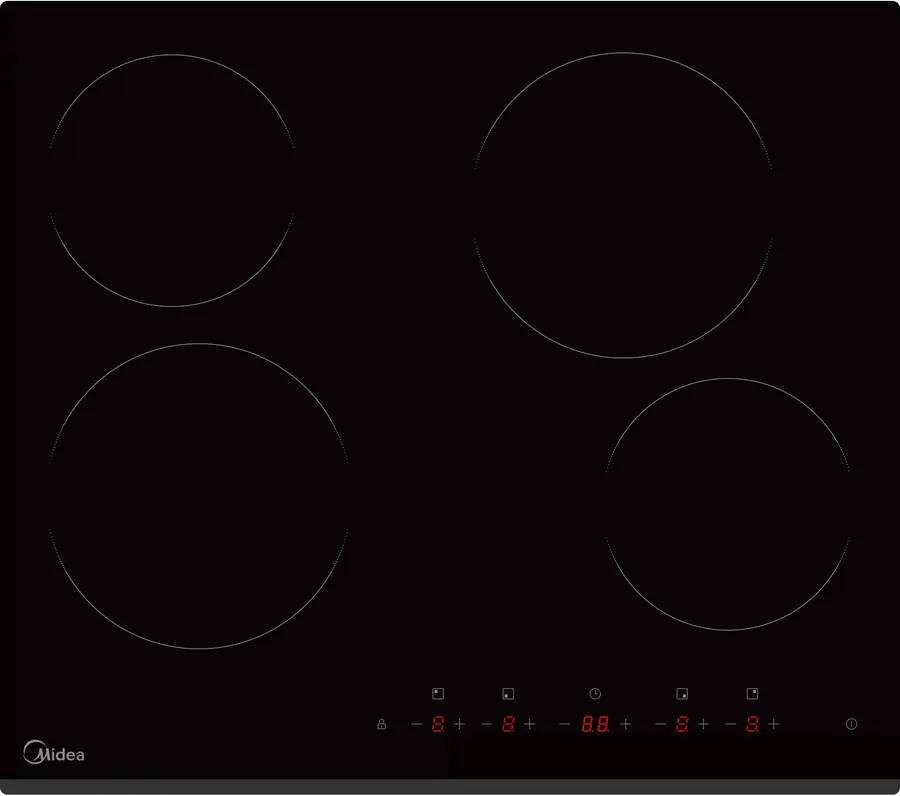The height and width of the screenshot is (796, 900).
Task: Tap the power on/off icon
Action: pos(851,724)
